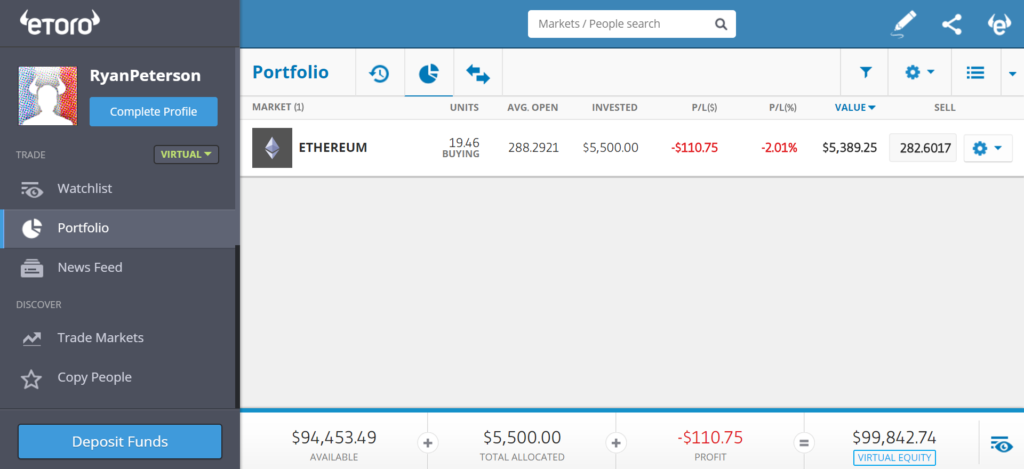
Task: Click the Portfolio pie icon in sidebar
Action: (x=31, y=229)
